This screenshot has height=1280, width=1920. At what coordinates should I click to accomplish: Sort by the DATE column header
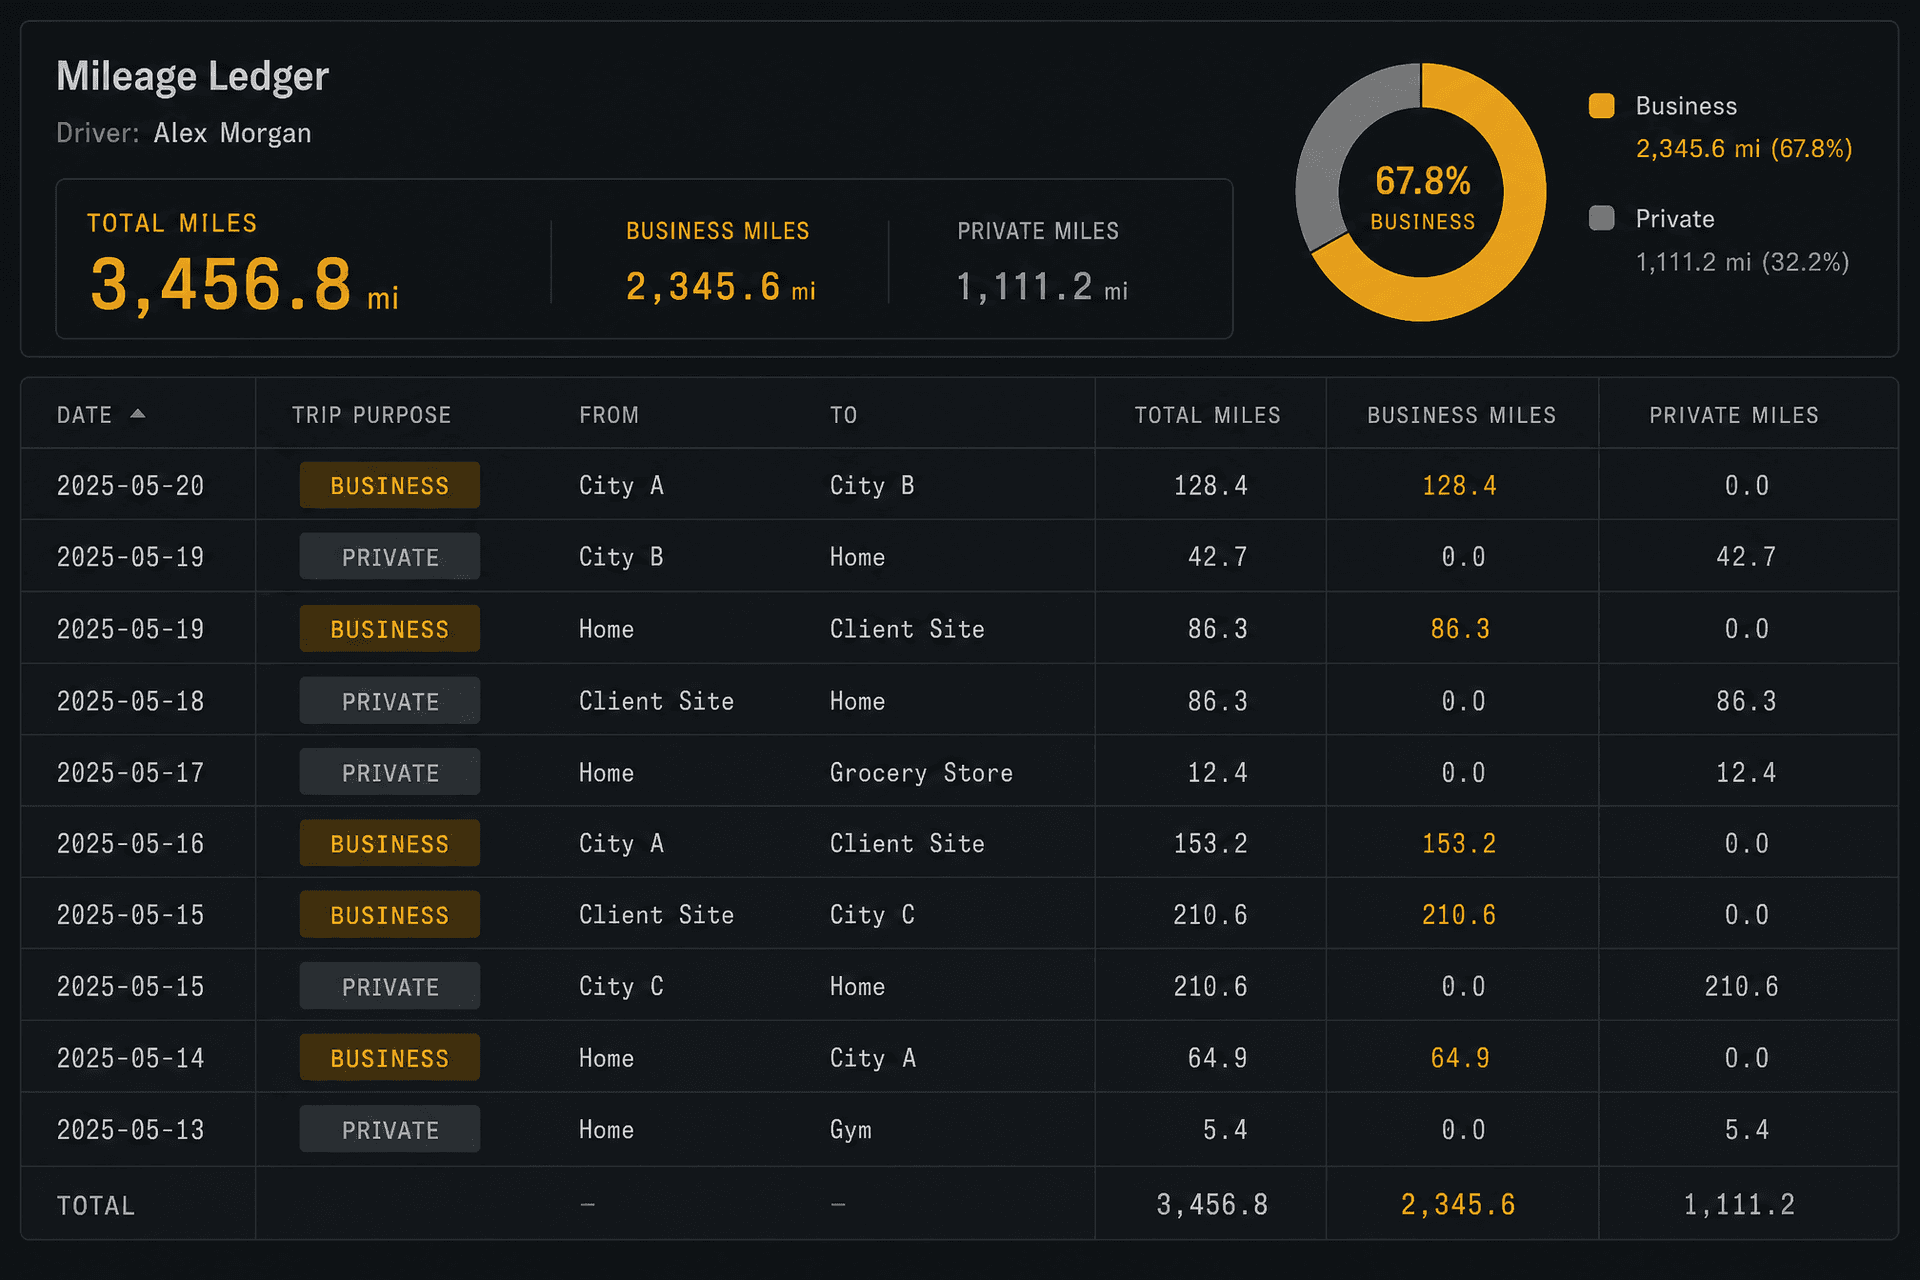point(84,415)
